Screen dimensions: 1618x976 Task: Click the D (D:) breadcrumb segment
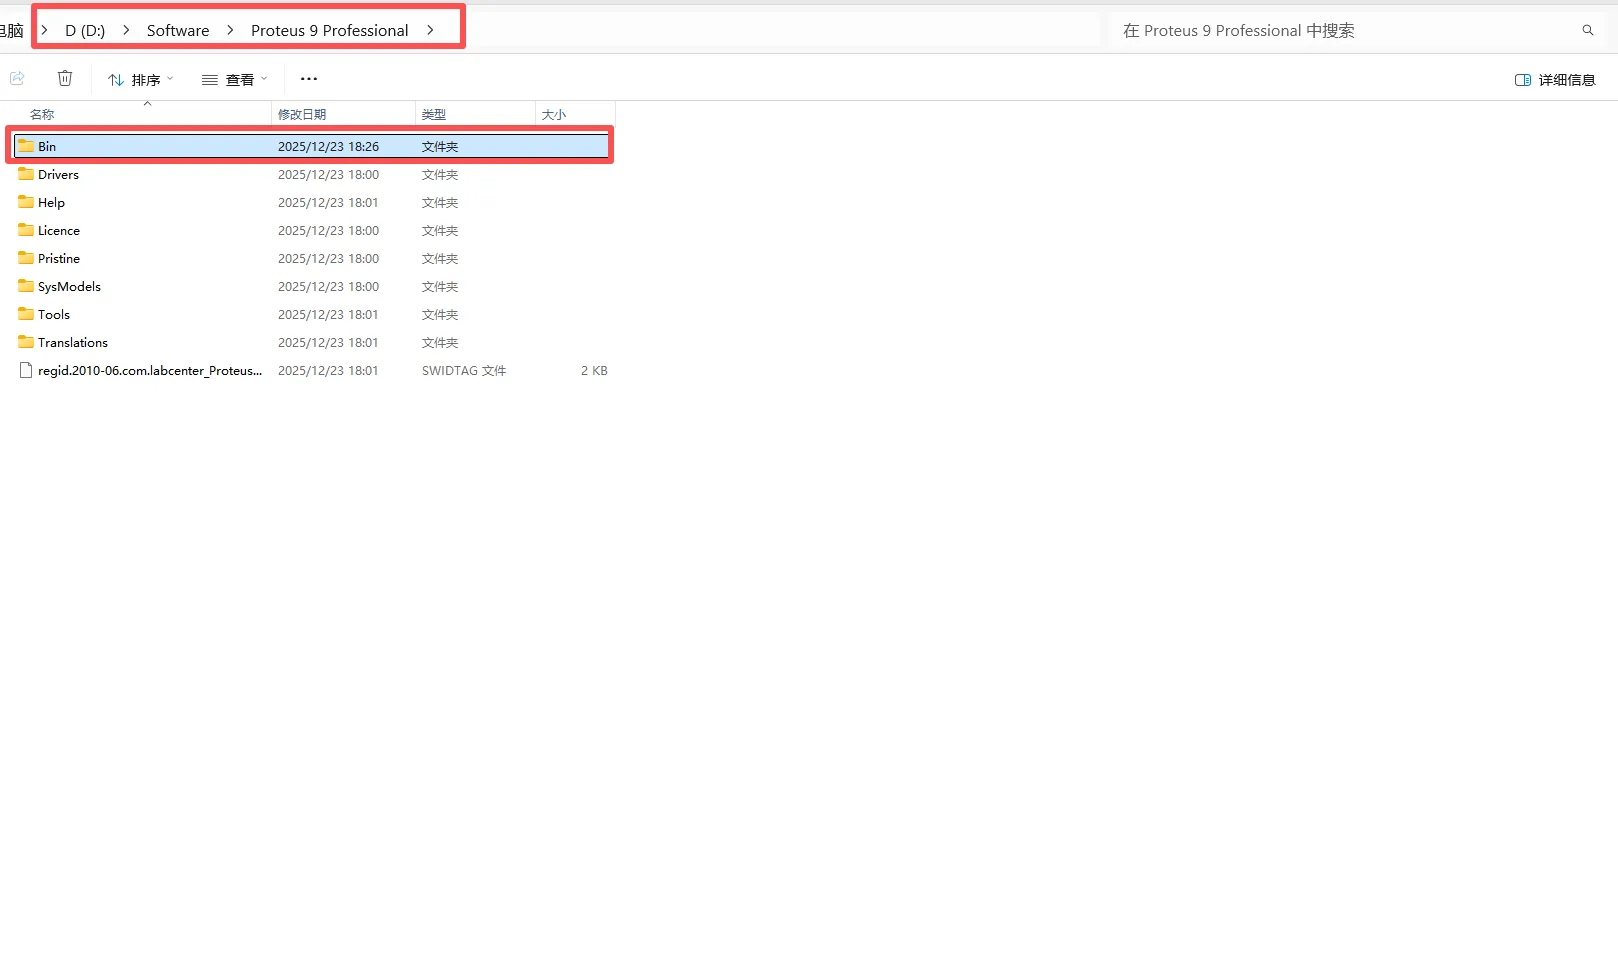coord(85,31)
